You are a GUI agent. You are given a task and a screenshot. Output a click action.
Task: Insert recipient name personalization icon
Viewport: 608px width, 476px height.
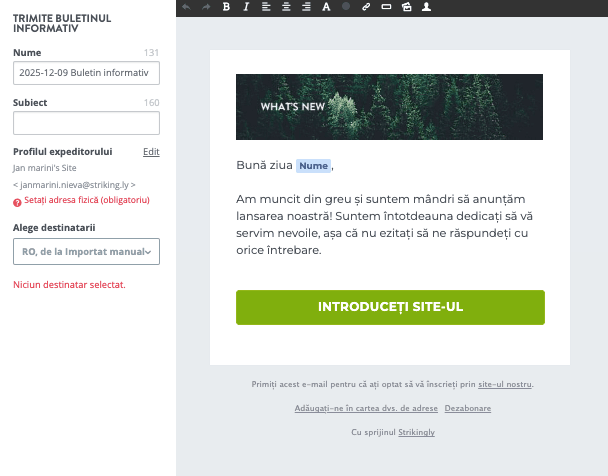427,7
